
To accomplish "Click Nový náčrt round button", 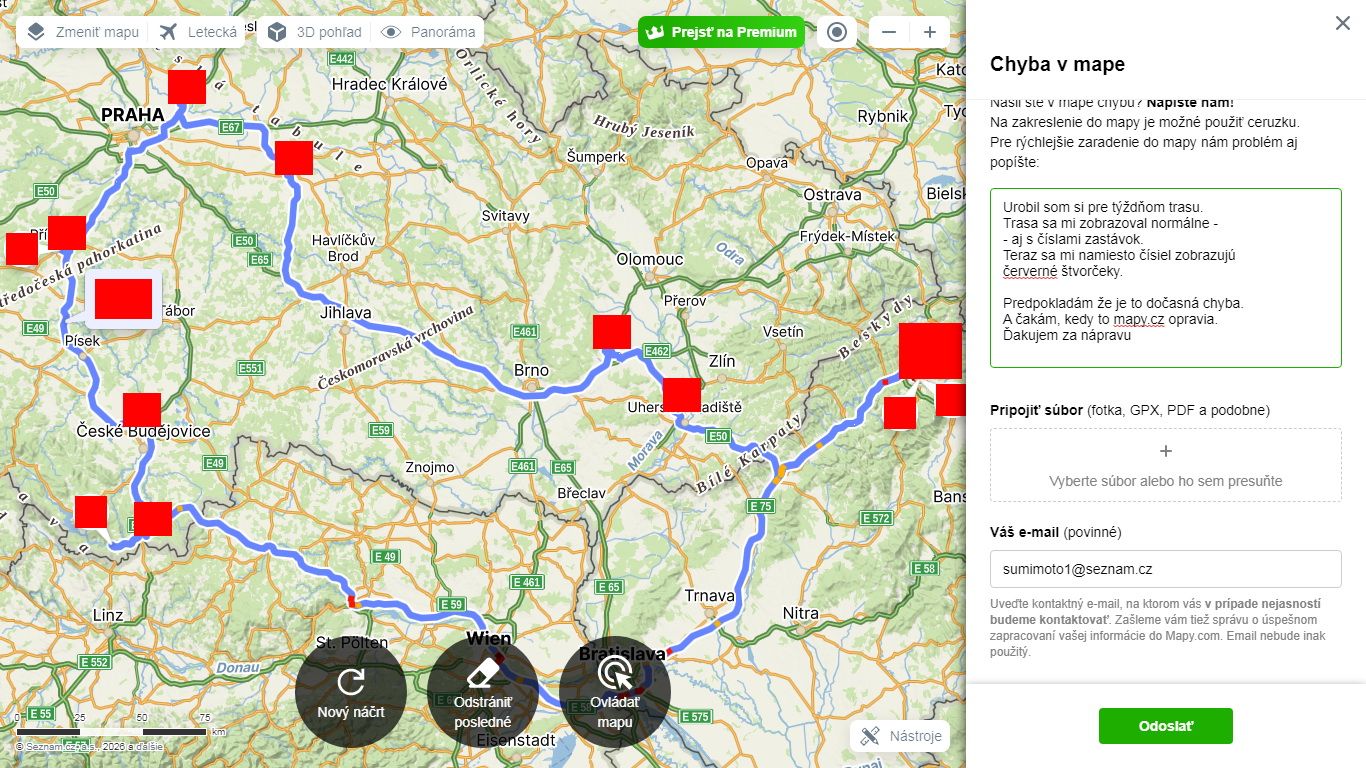I will [351, 692].
